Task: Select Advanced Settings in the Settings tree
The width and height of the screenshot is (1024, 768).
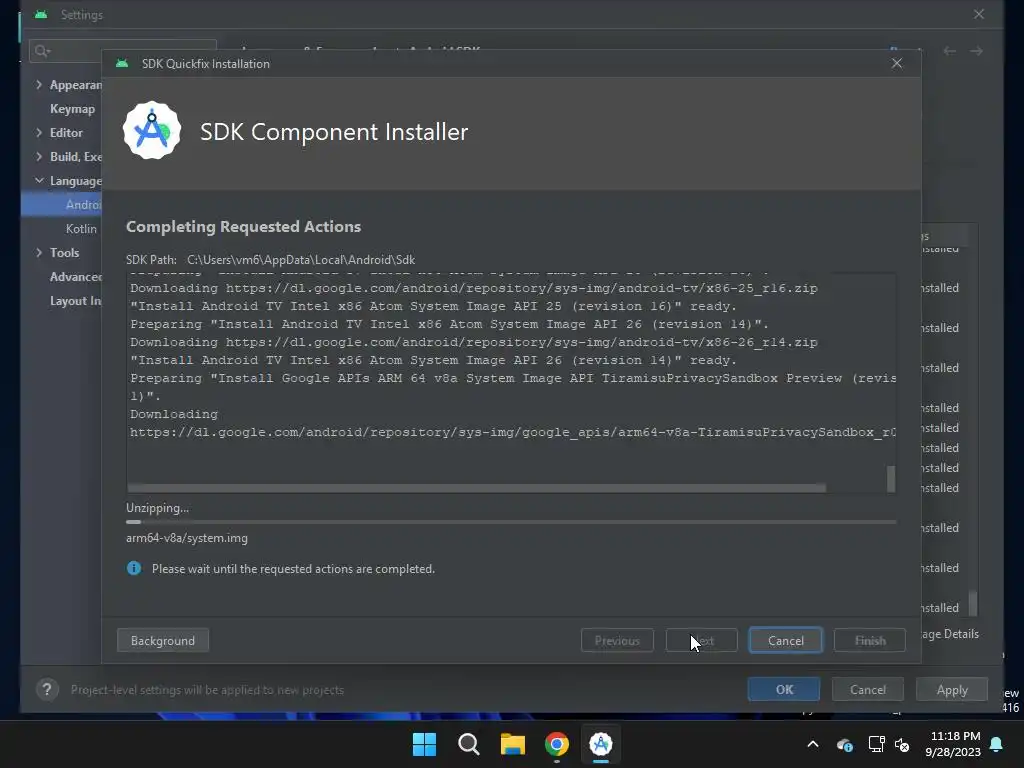Action: coord(76,277)
